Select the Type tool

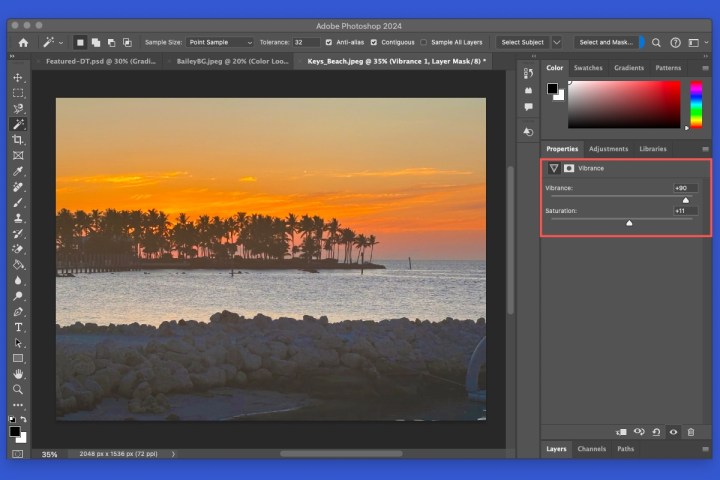[18, 327]
